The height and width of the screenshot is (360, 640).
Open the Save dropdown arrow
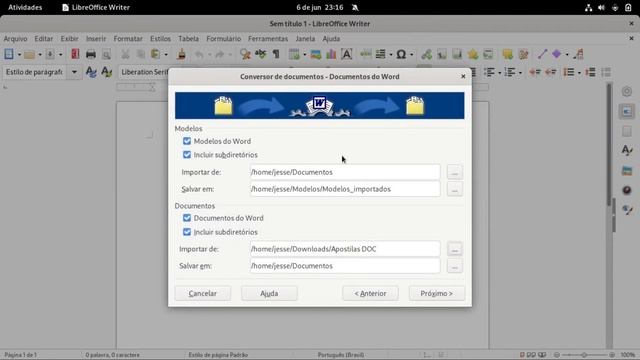[60, 54]
